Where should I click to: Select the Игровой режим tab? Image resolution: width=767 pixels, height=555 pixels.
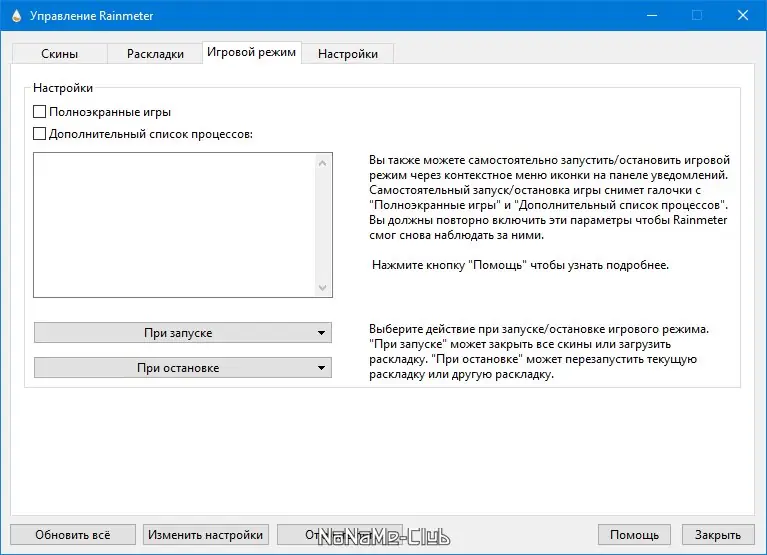(251, 52)
